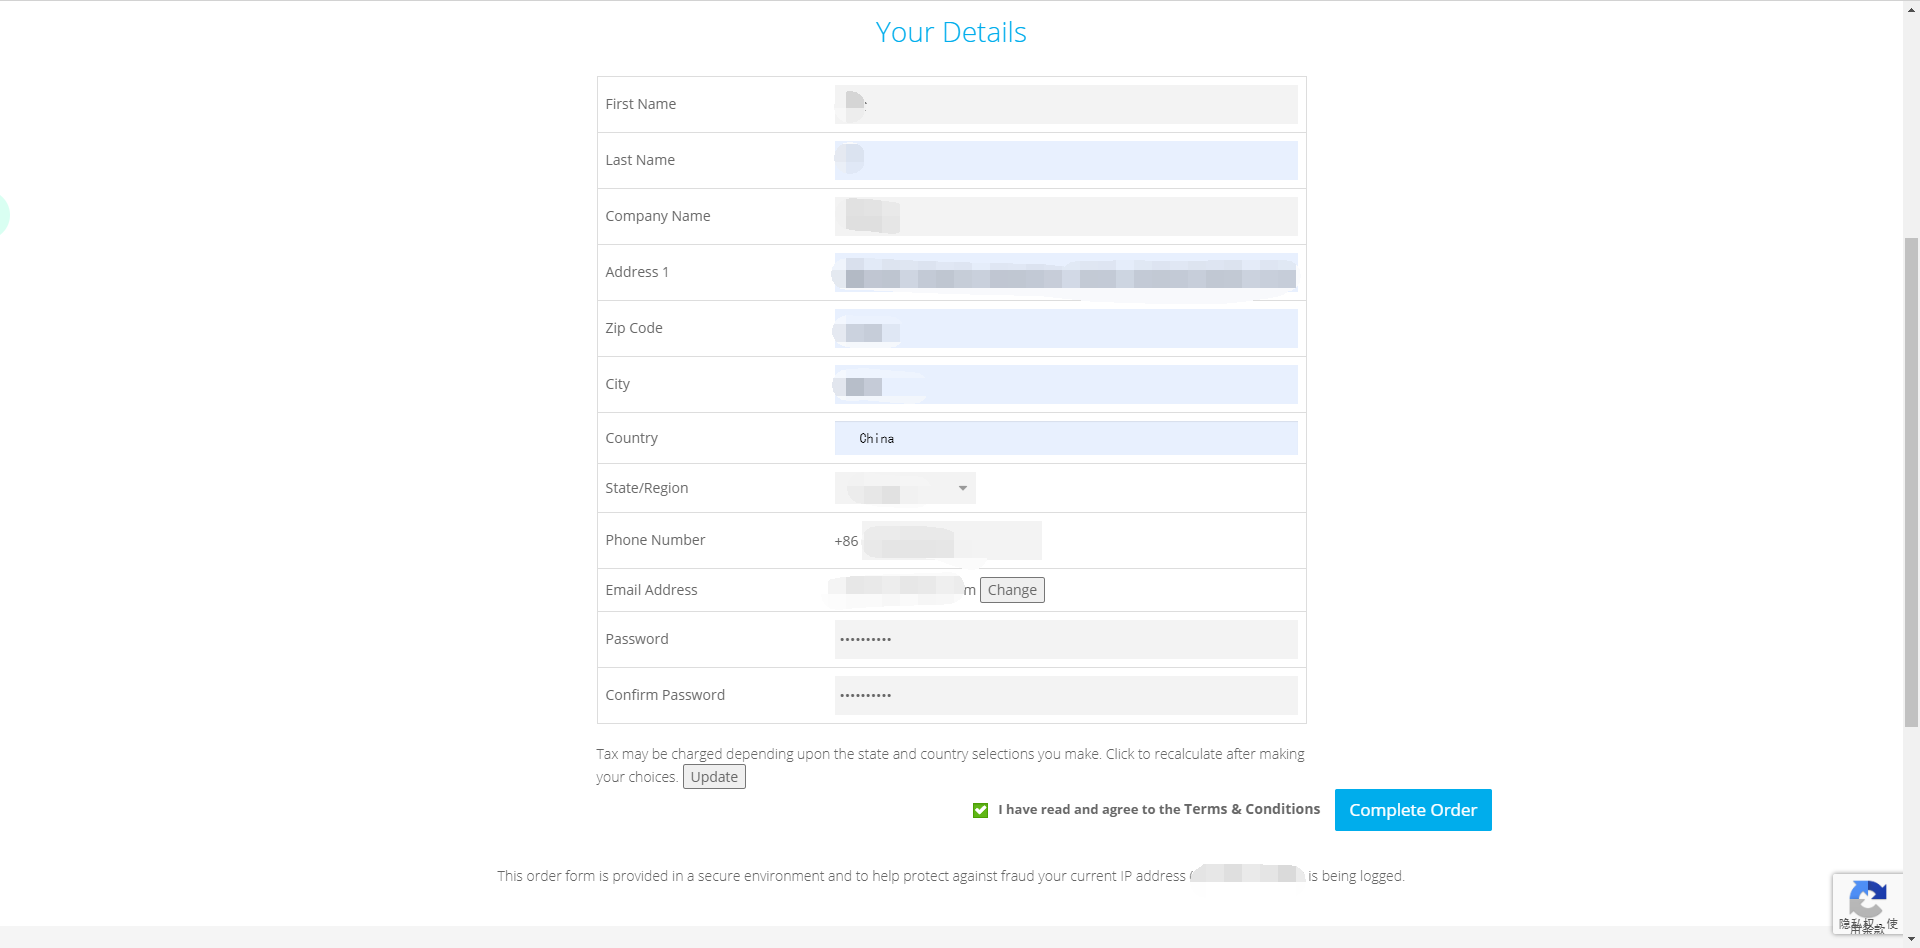
Task: Click into the City field
Action: [x=1066, y=384]
